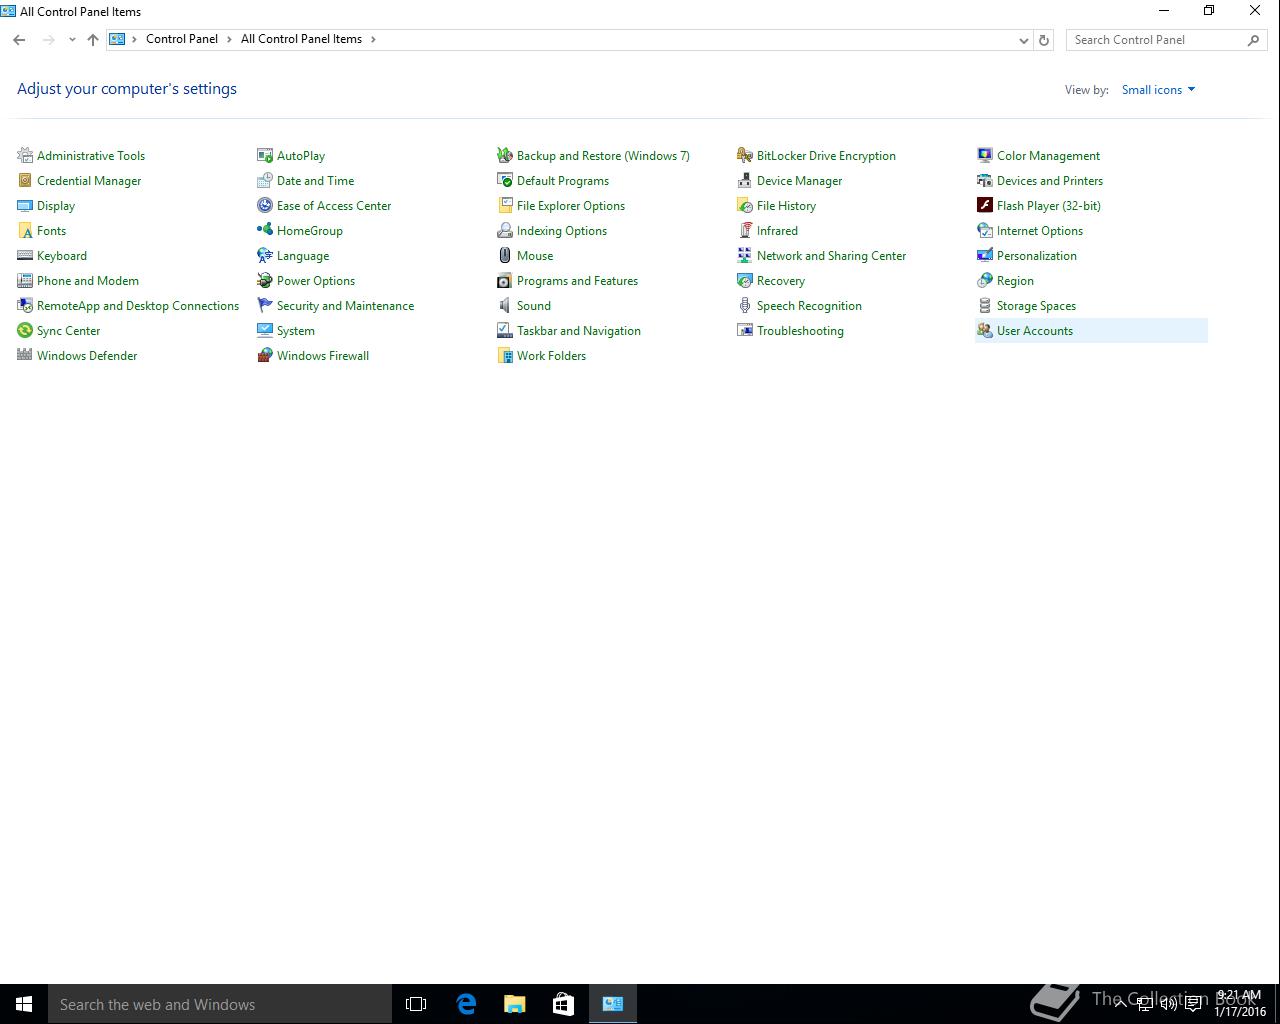1280x1024 pixels.
Task: Click the Windows Firewall icon
Action: click(x=265, y=356)
